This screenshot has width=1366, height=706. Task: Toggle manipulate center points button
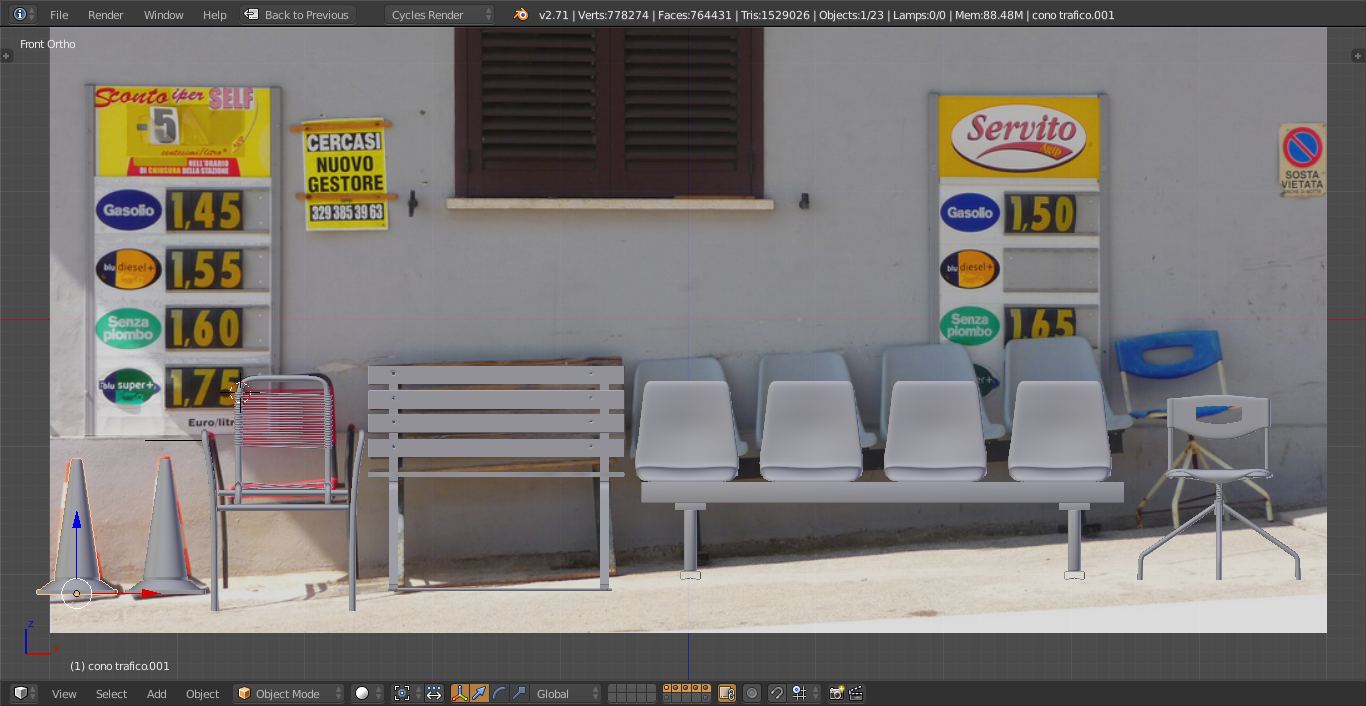[434, 693]
